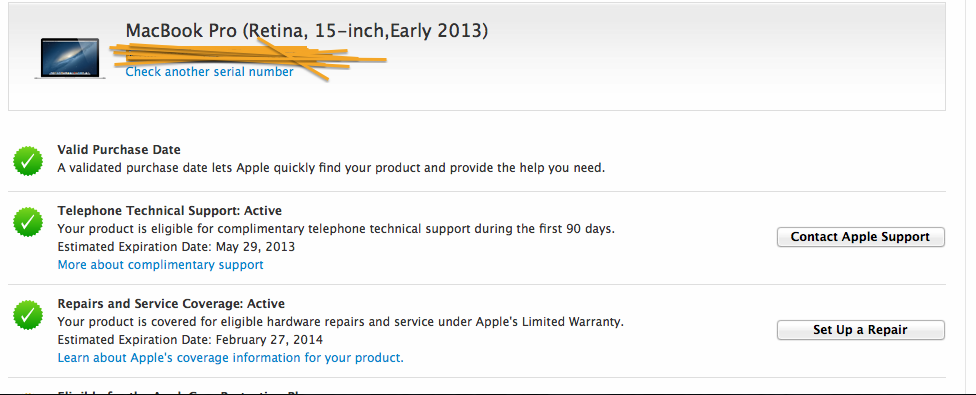976x395 pixels.
Task: Select the Telephone Technical Support: Active heading
Action: [x=169, y=211]
